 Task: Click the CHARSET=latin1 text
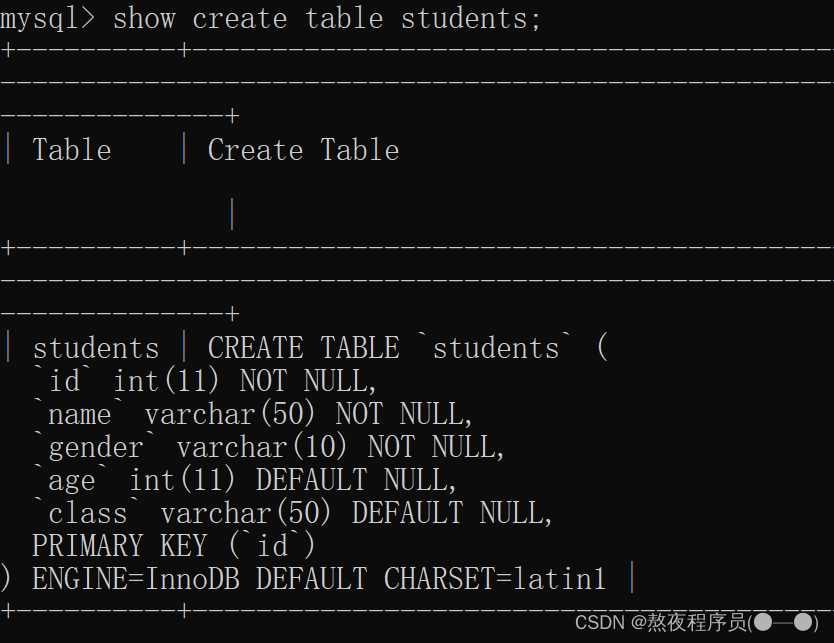coord(495,579)
